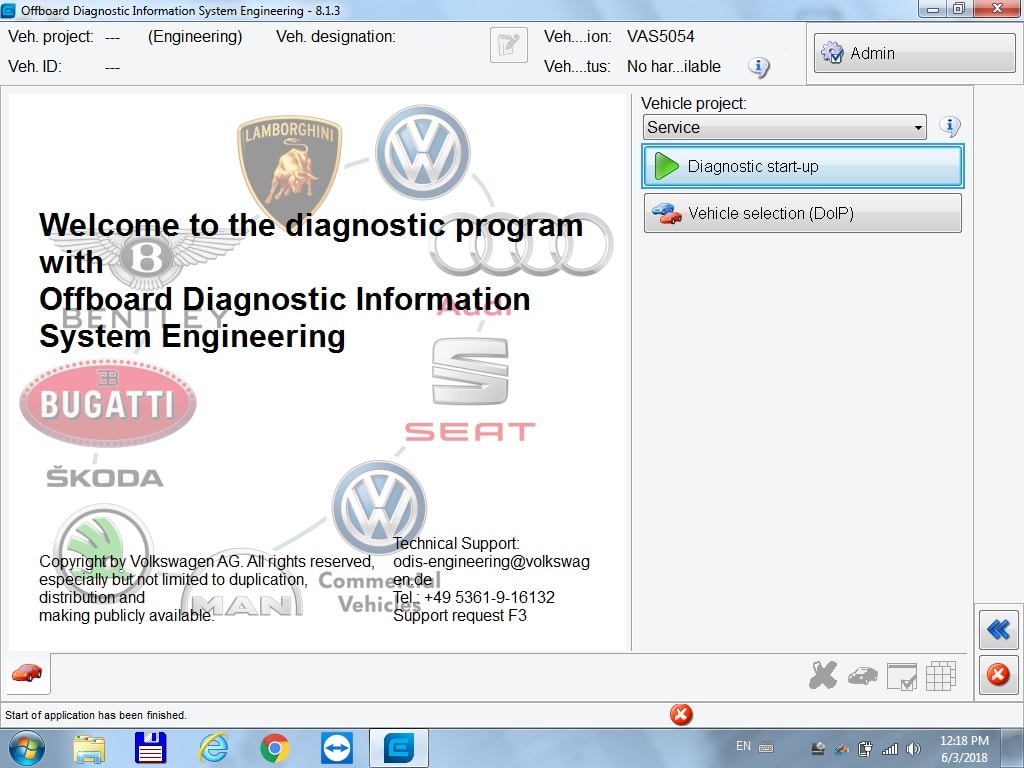Click the (Engineering) label in header
The image size is (1024, 768).
(x=195, y=37)
